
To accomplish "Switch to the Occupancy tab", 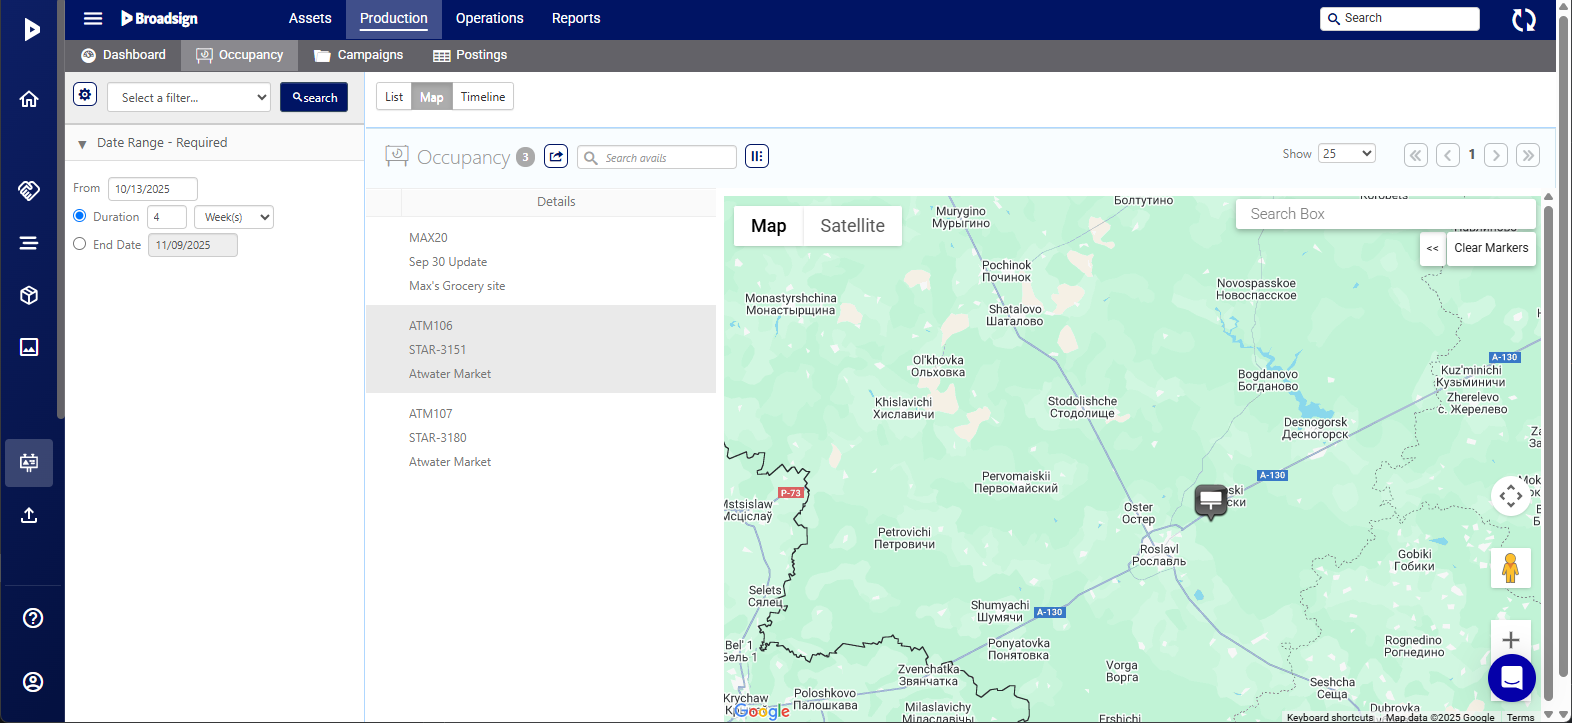I will pos(240,55).
